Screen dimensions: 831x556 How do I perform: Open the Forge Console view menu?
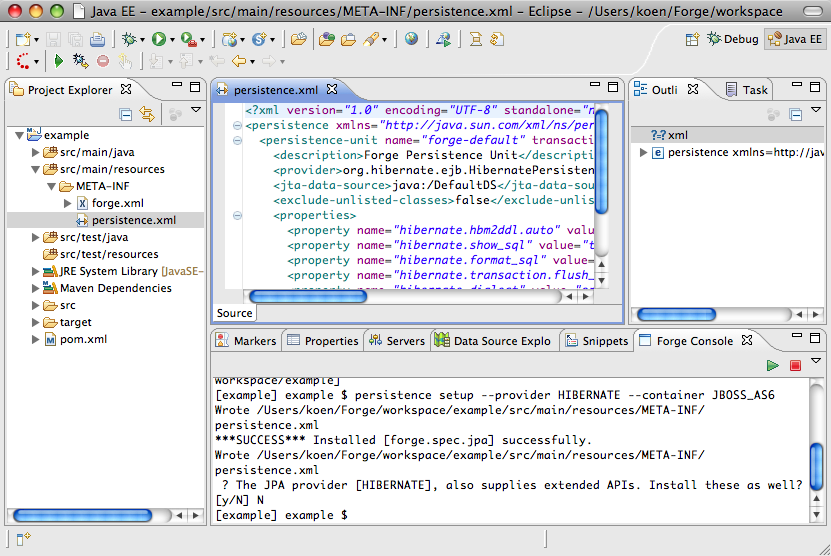tap(816, 361)
